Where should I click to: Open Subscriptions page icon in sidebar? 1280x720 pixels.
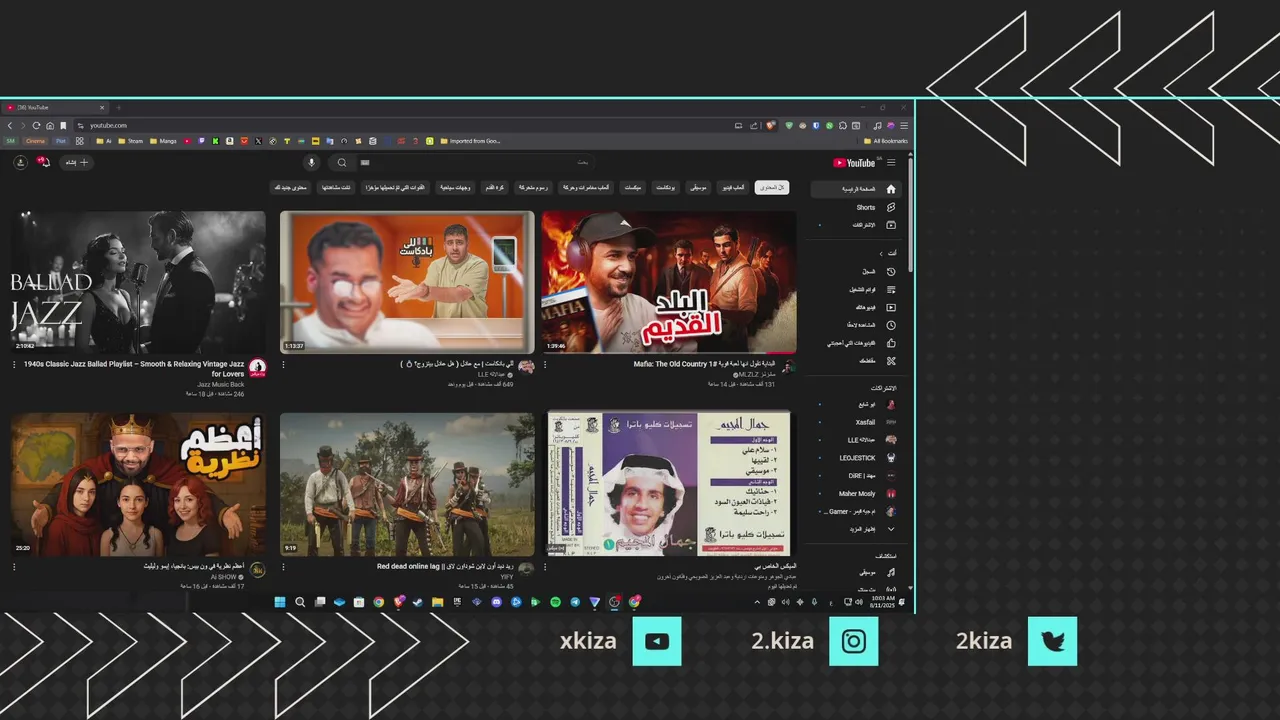(891, 225)
